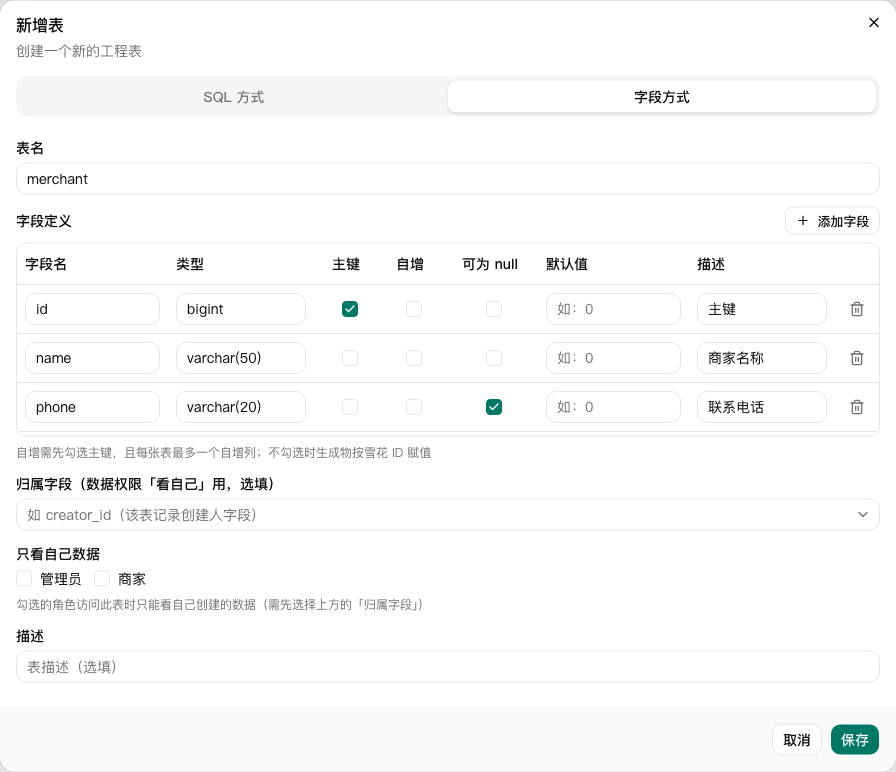The height and width of the screenshot is (772, 896).
Task: Uncheck nullable for phone field
Action: tap(494, 407)
